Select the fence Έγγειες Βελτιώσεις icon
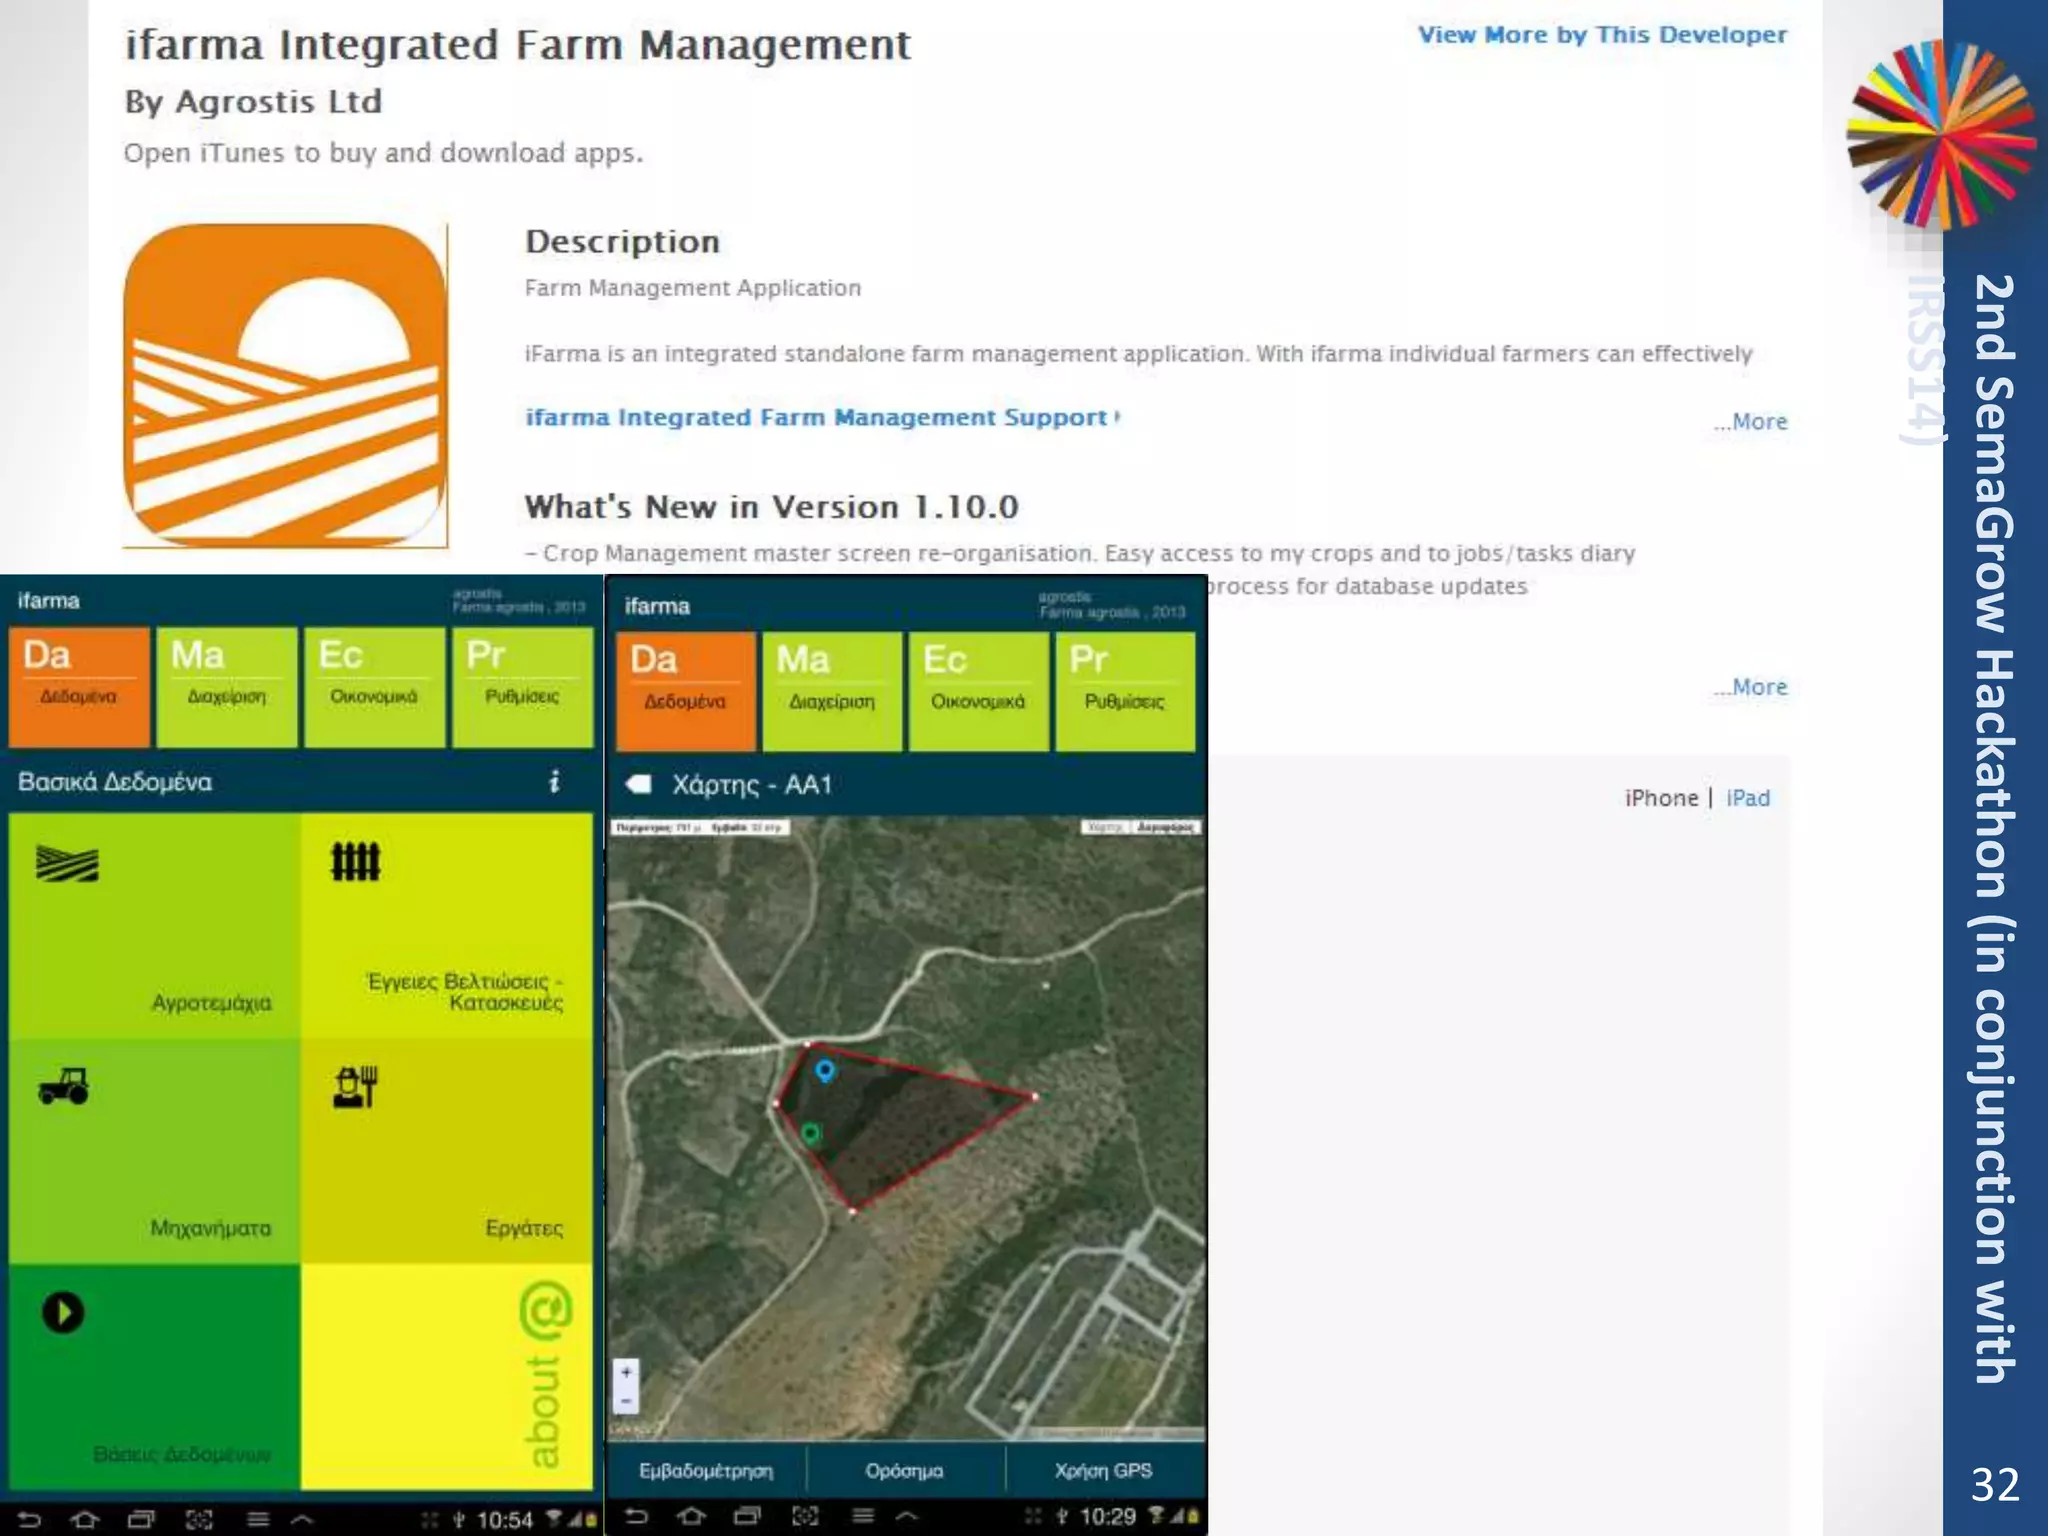Screen dimensions: 2048x1536 [x=355, y=861]
